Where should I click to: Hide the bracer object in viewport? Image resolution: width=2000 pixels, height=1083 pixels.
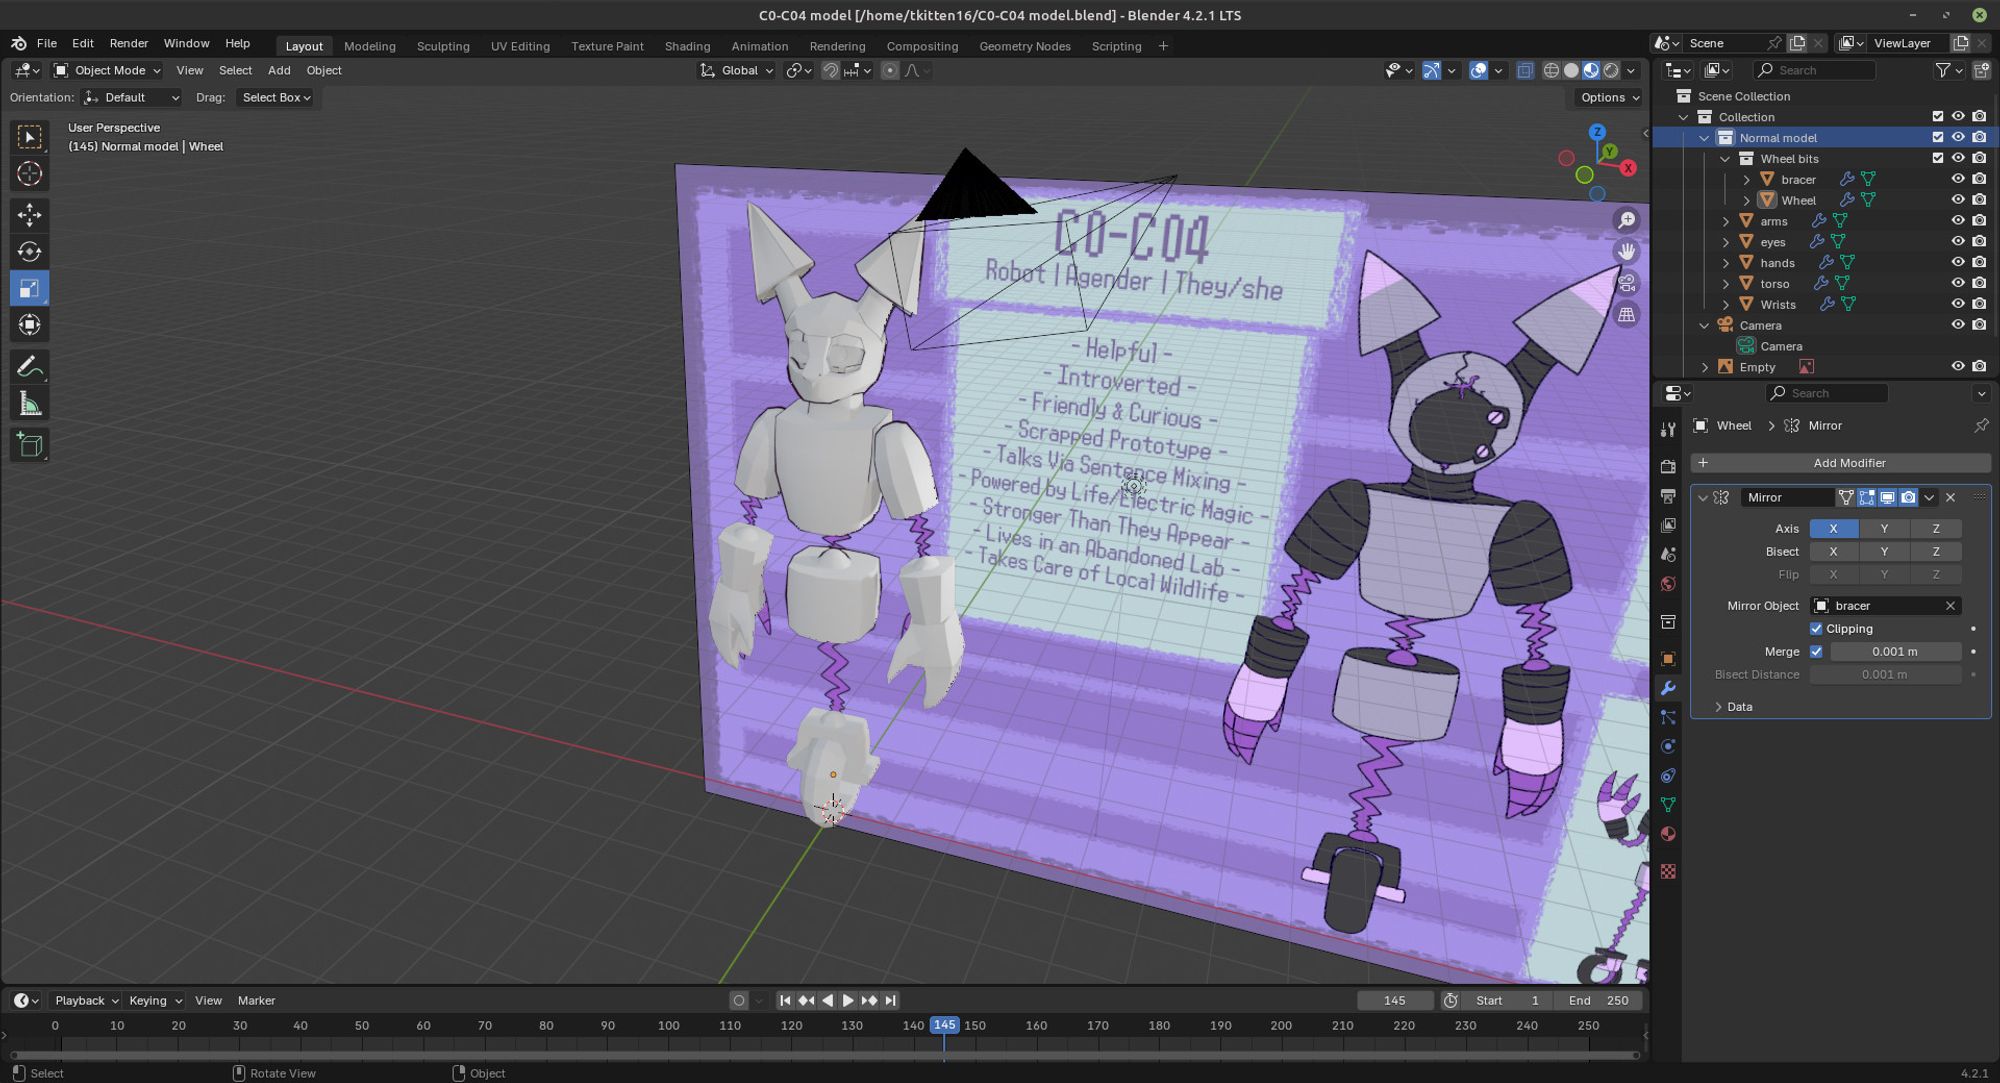1957,179
